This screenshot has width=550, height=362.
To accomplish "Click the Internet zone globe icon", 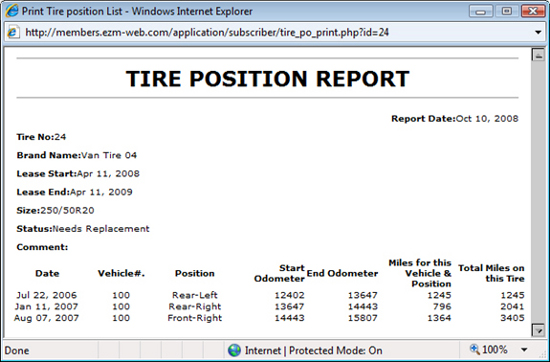I will pos(234,350).
